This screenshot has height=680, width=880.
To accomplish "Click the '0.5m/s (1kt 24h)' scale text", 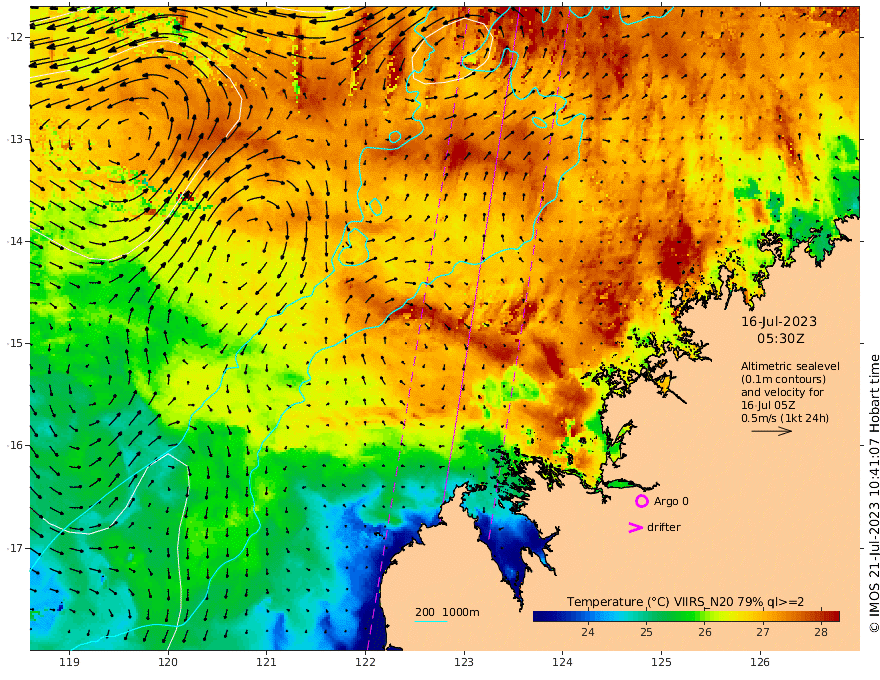I will (x=785, y=418).
